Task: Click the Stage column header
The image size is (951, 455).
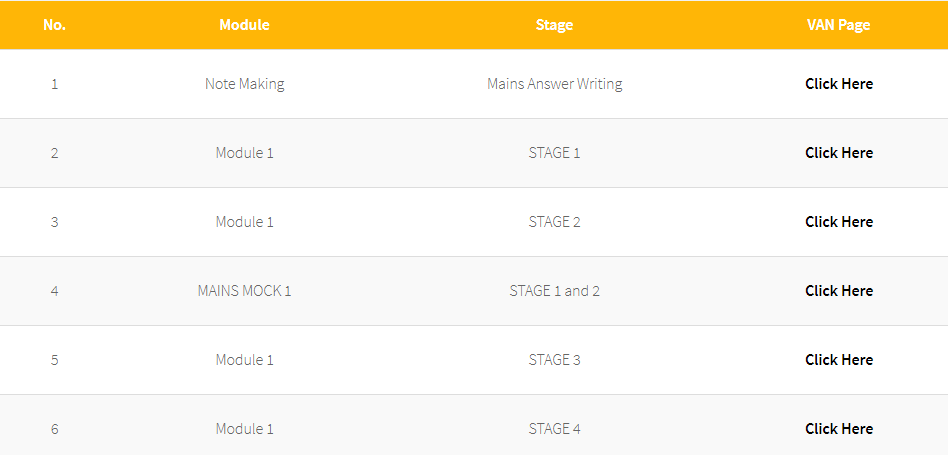Action: (x=554, y=25)
